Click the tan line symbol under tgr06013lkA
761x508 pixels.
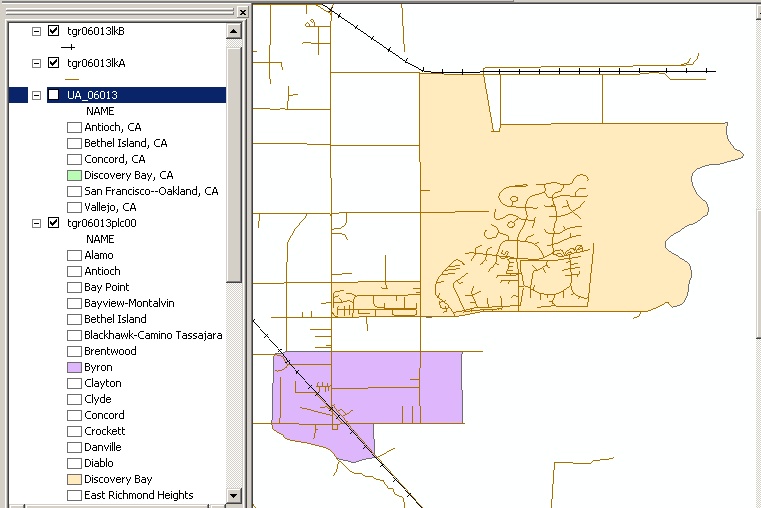tap(72, 79)
